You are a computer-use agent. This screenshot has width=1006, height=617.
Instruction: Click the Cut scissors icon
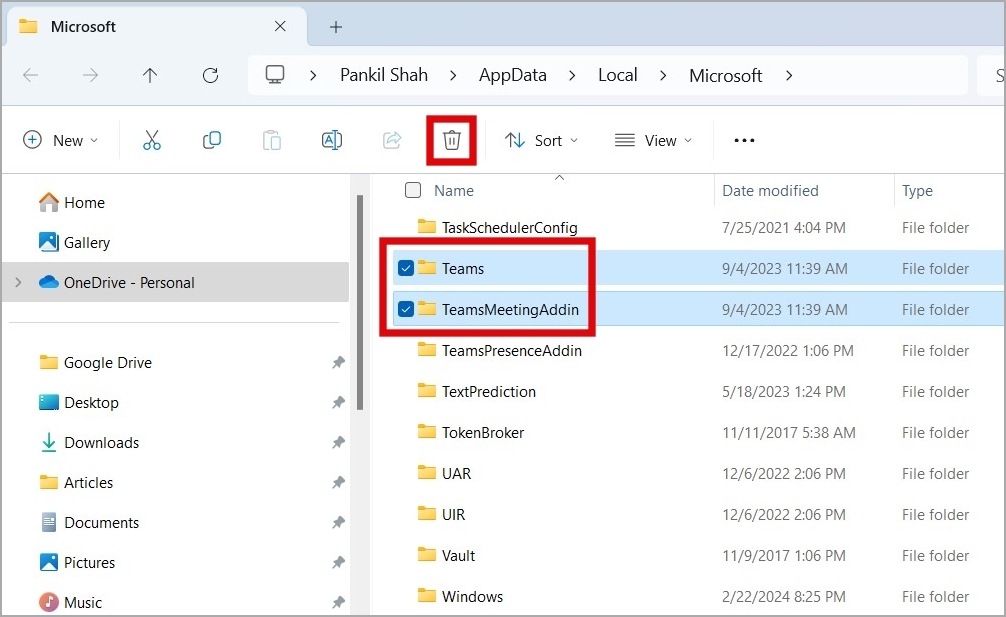click(152, 140)
